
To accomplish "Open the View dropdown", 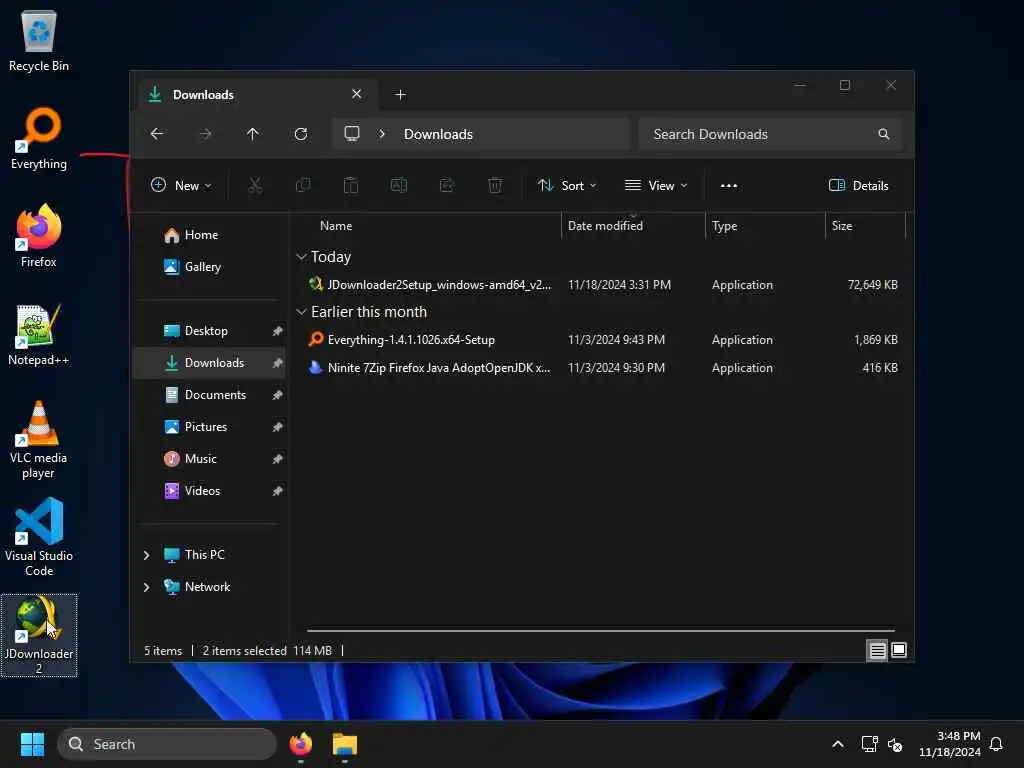I will [x=656, y=185].
